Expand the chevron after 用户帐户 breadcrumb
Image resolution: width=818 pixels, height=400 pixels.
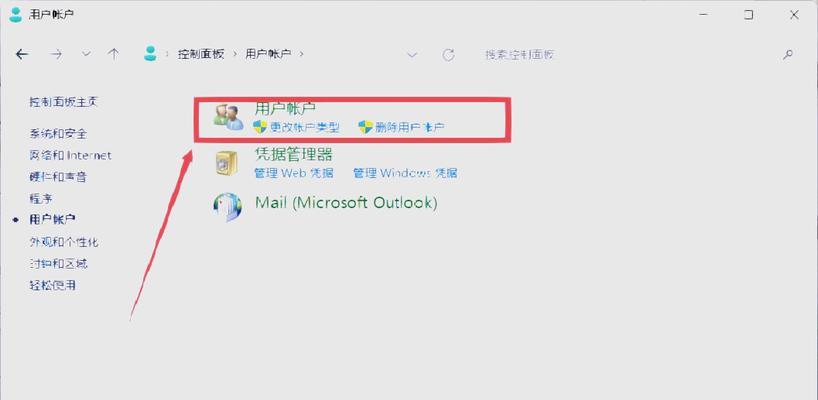(x=301, y=54)
